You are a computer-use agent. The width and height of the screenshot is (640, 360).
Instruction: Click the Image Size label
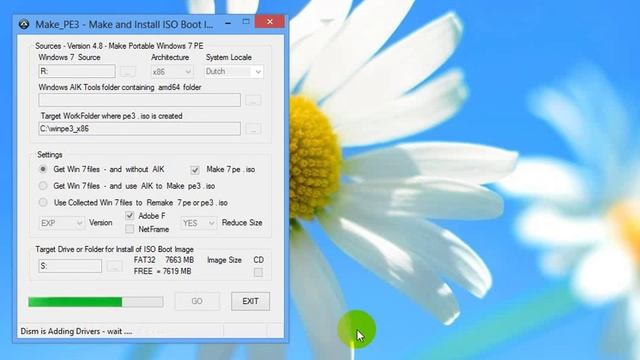click(x=224, y=260)
